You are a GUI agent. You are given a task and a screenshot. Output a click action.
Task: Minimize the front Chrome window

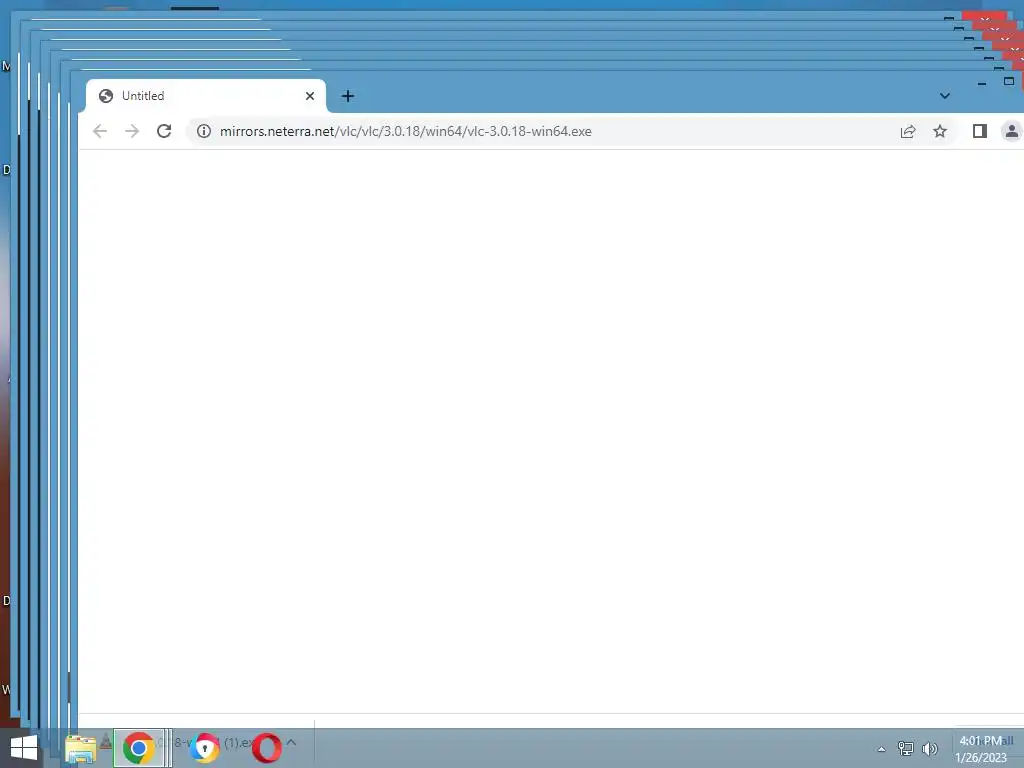pyautogui.click(x=982, y=83)
